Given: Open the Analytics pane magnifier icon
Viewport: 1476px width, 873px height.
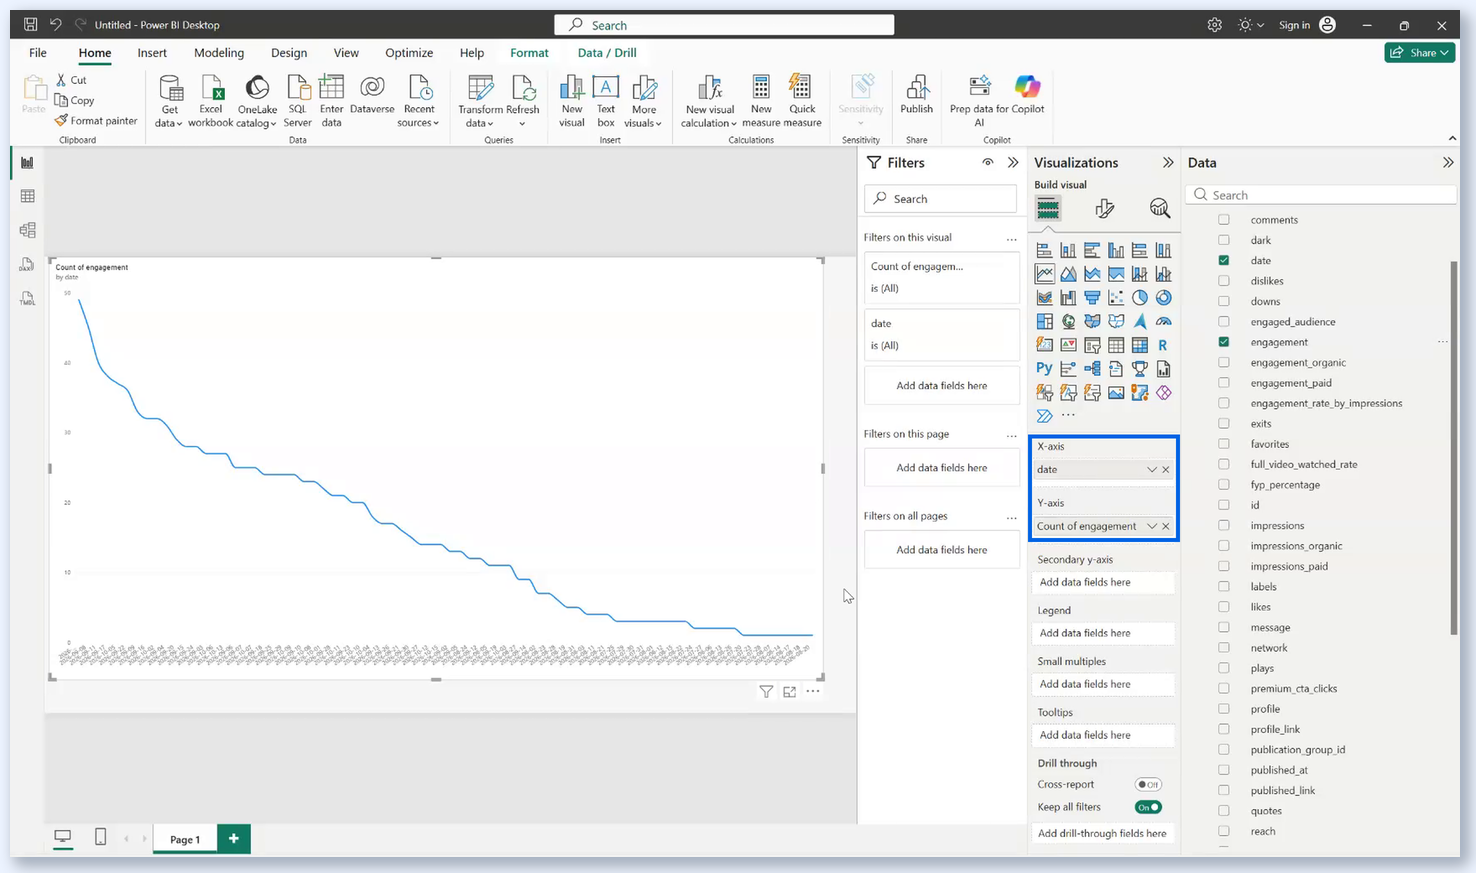Looking at the screenshot, I should [1160, 208].
